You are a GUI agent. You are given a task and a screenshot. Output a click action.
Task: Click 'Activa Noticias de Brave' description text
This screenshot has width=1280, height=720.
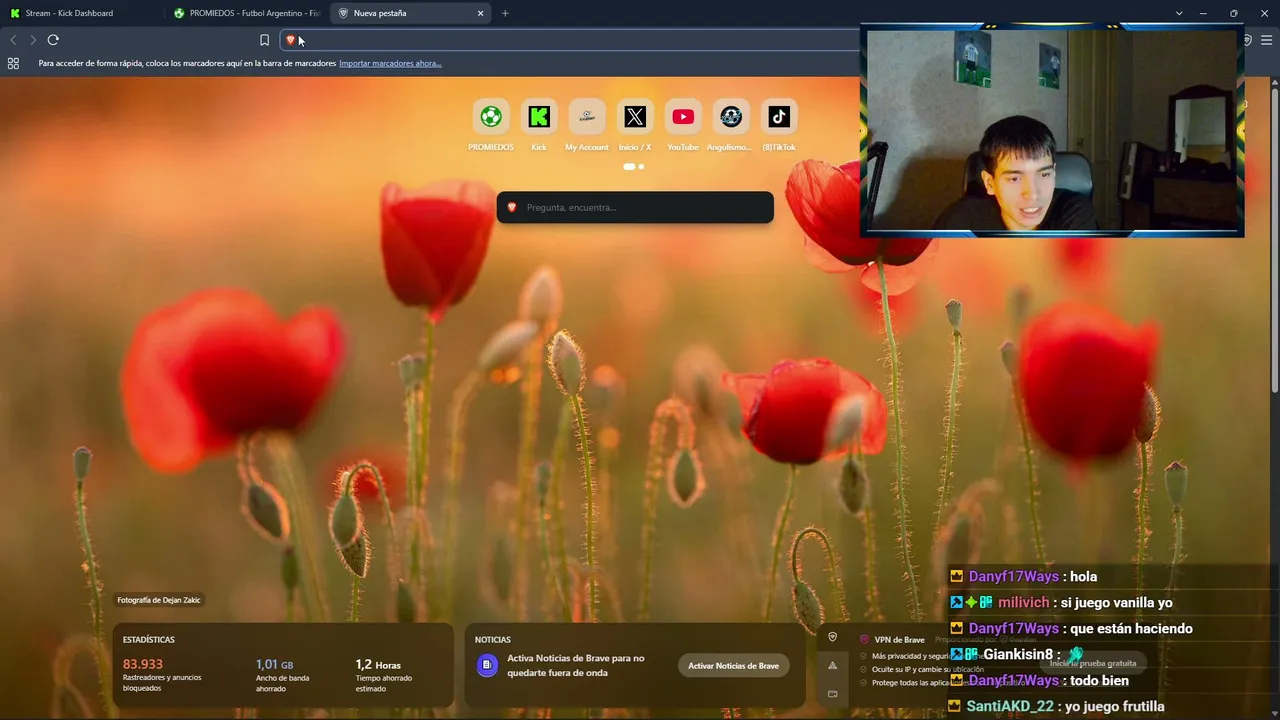(x=575, y=665)
